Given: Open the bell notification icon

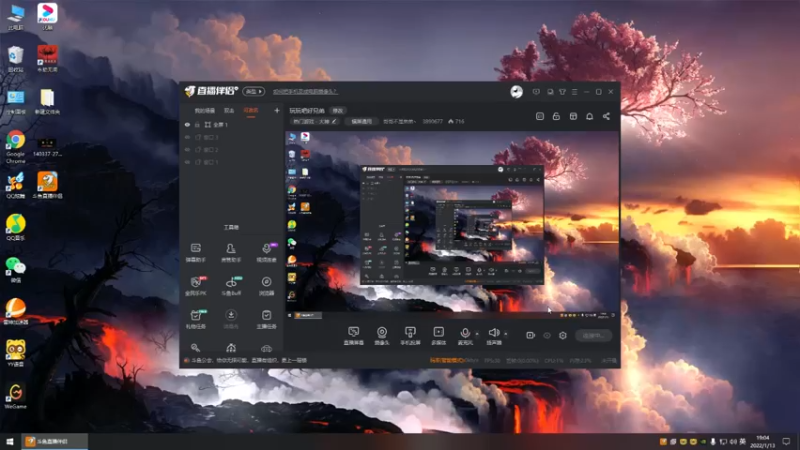Looking at the screenshot, I should (589, 116).
